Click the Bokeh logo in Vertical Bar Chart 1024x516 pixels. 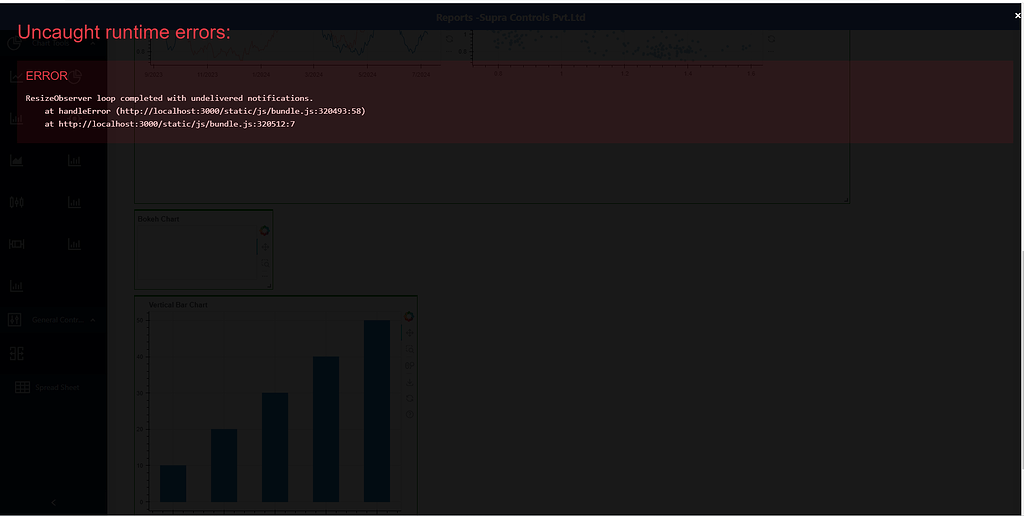tap(409, 317)
